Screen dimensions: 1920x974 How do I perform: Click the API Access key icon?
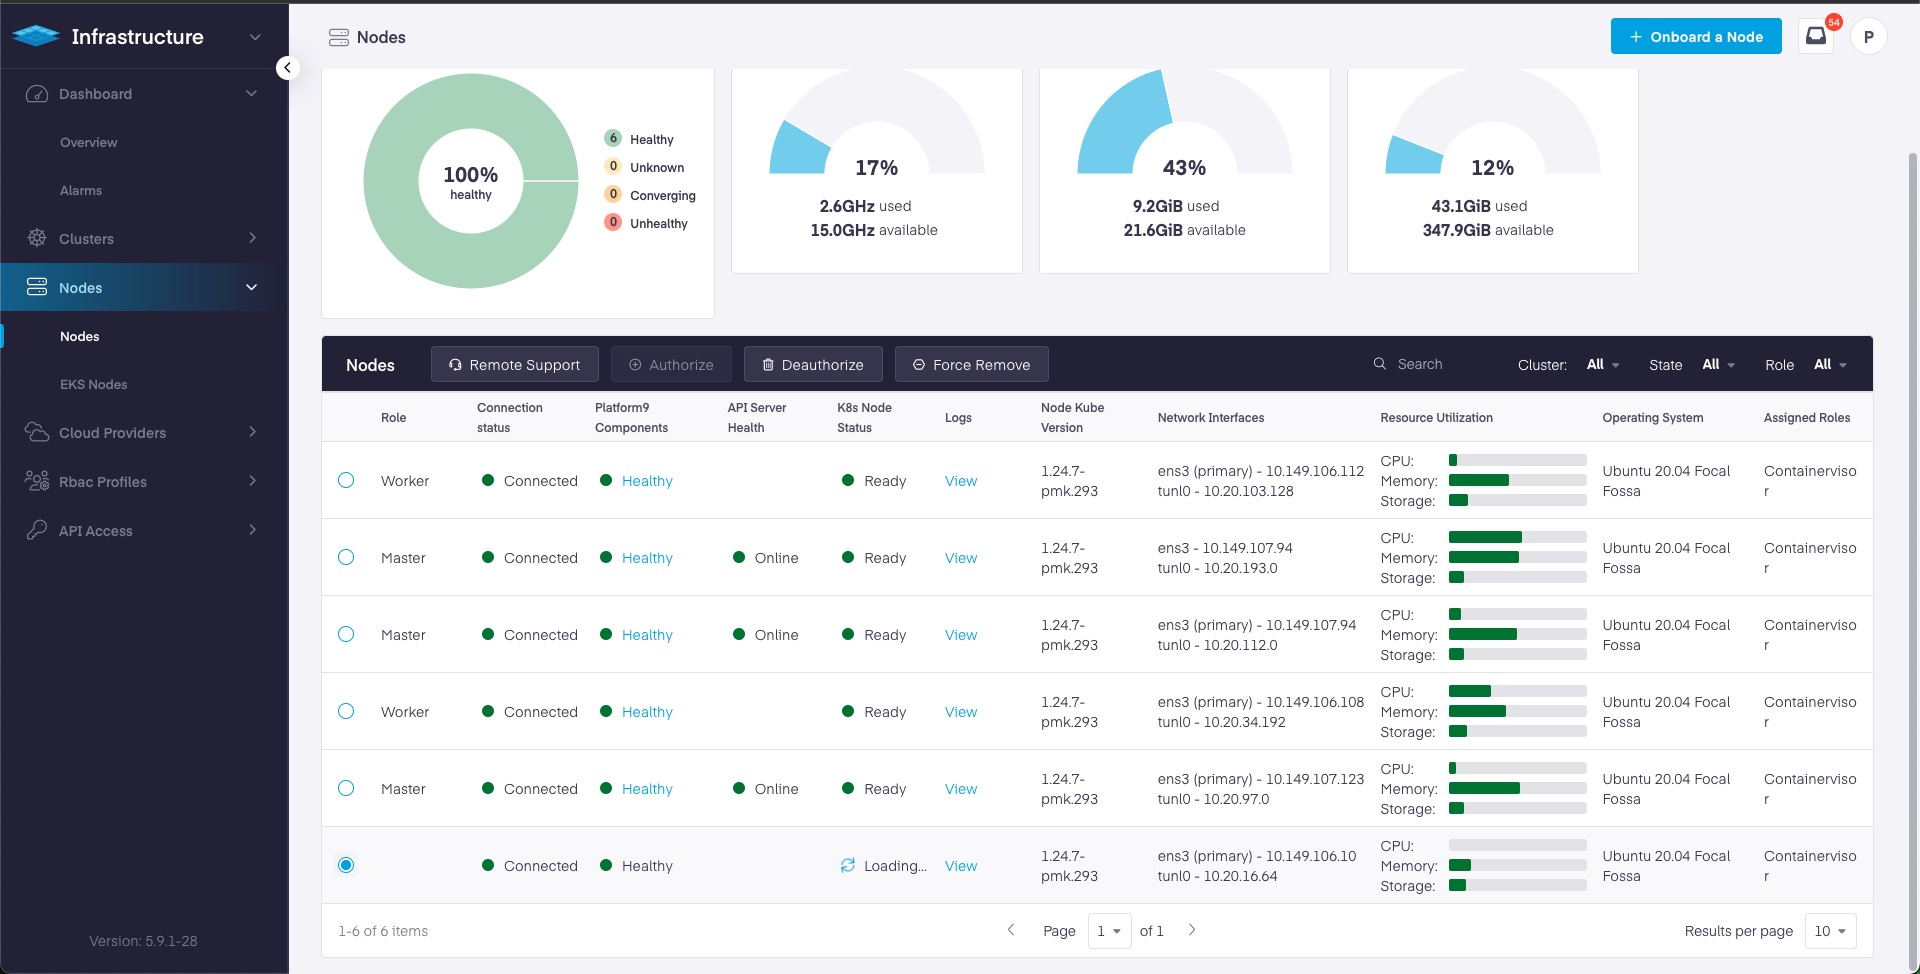(x=37, y=530)
